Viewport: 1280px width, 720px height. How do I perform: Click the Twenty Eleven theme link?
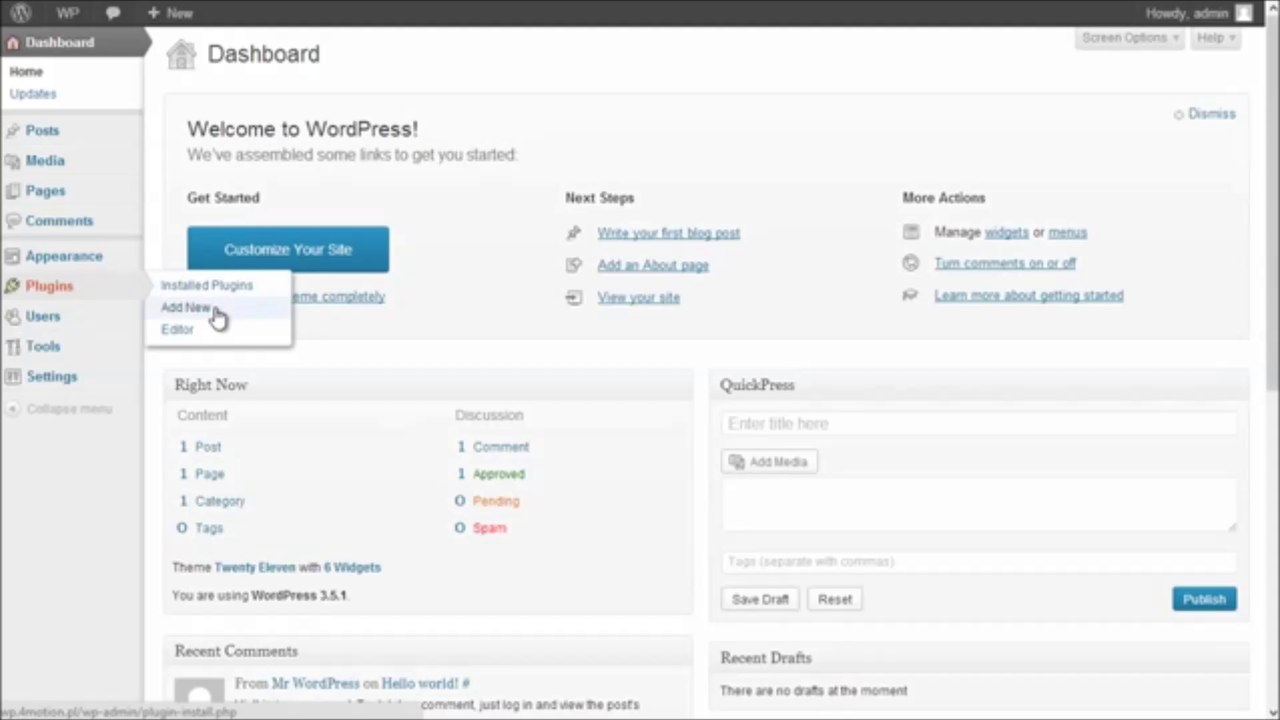click(x=255, y=567)
